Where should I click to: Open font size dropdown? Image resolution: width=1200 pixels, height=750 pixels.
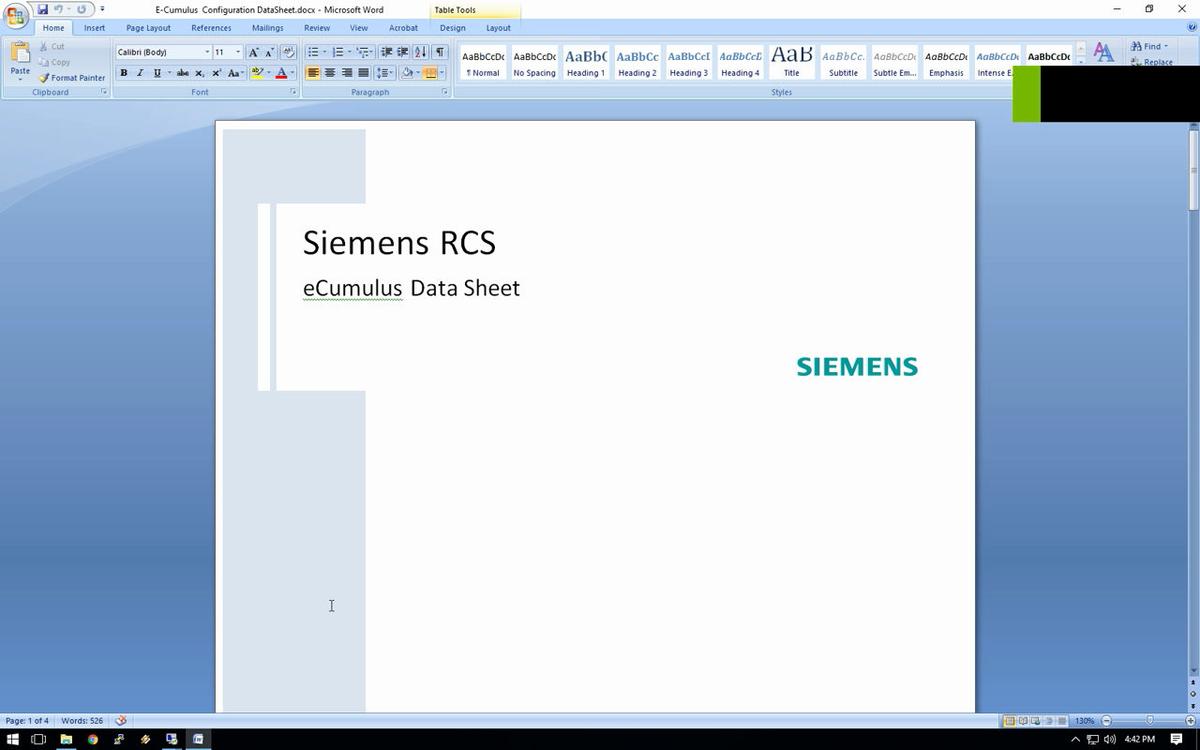tap(238, 52)
